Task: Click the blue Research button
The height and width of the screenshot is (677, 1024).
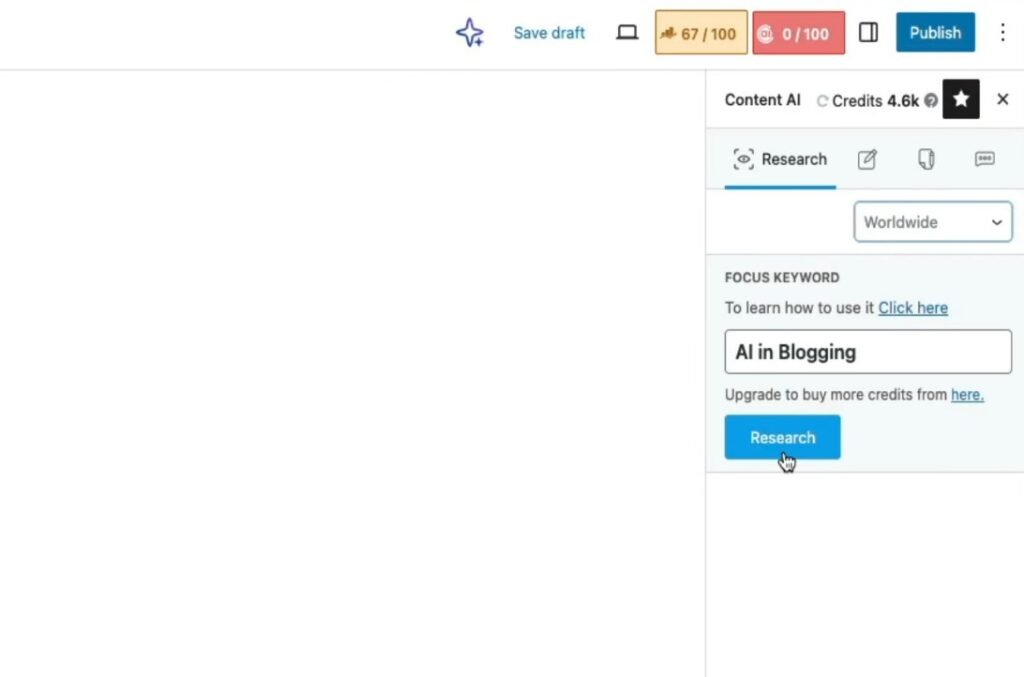Action: pos(782,438)
